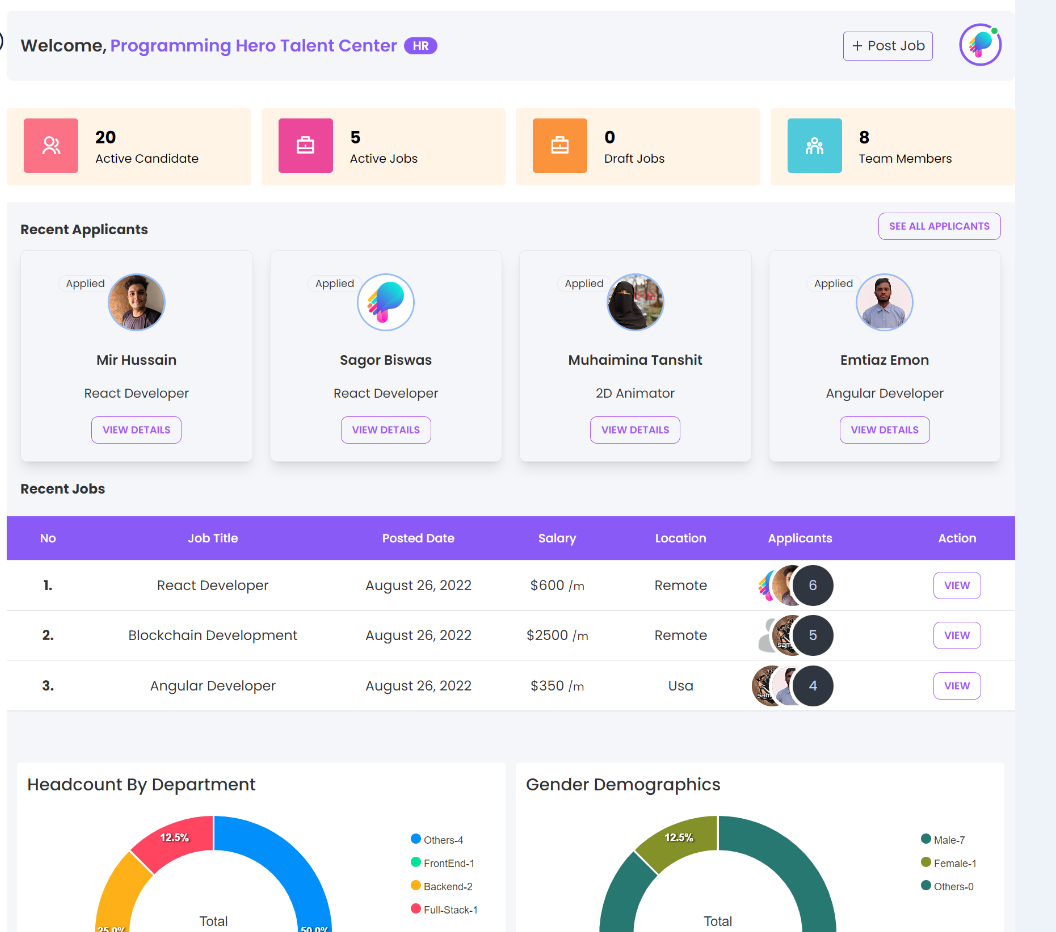Click the Programming Hero Talent Center title
Image resolution: width=1056 pixels, height=932 pixels.
[x=253, y=46]
